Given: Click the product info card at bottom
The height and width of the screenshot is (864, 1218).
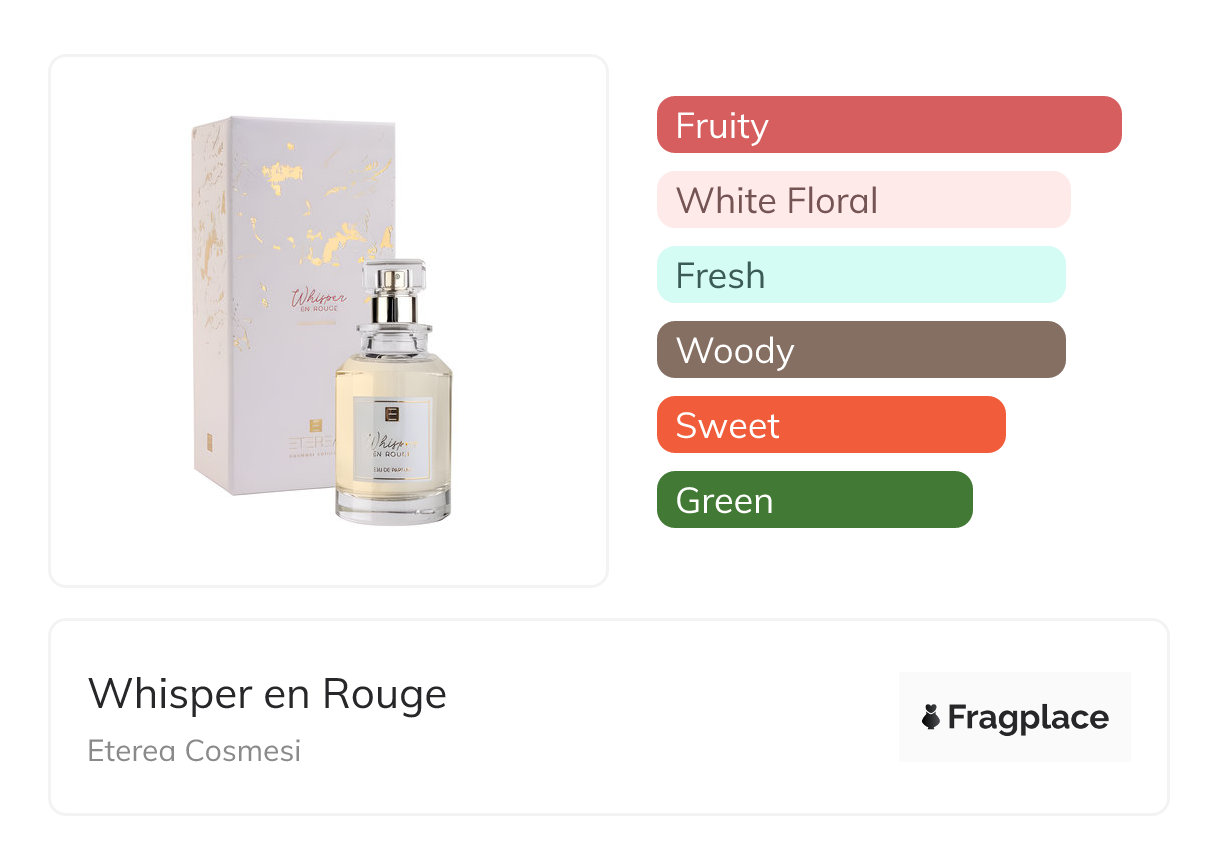Looking at the screenshot, I should pyautogui.click(x=609, y=717).
